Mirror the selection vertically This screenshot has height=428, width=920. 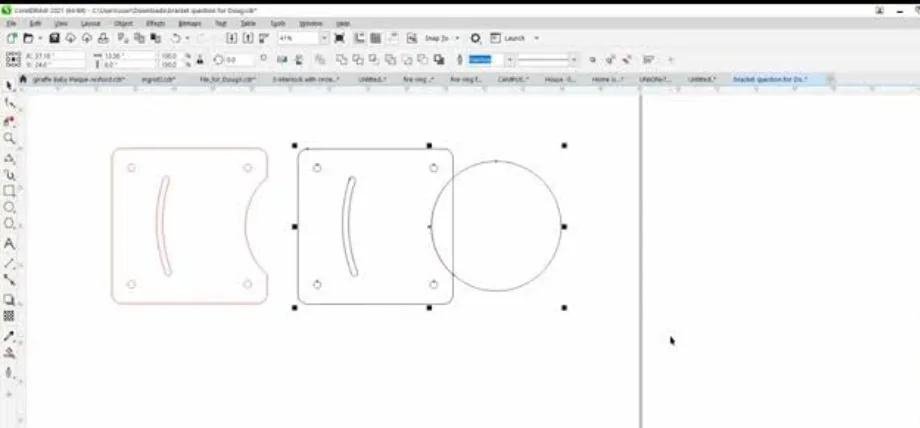(x=299, y=59)
